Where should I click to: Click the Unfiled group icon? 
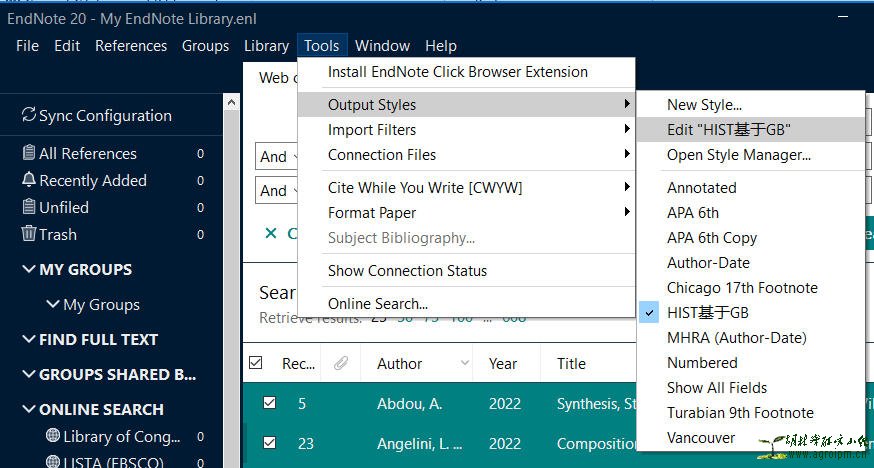[x=28, y=207]
